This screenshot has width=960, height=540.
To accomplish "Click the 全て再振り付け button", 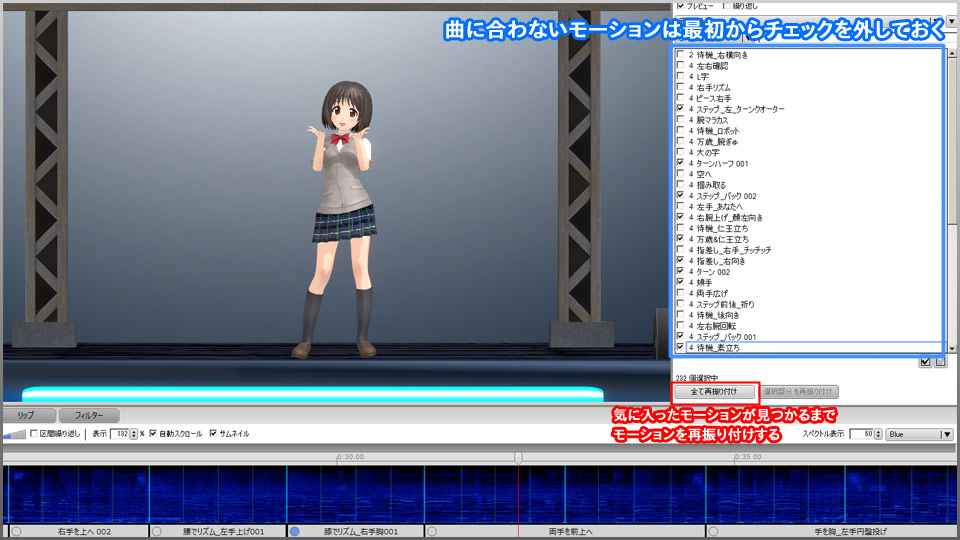I will (x=715, y=391).
